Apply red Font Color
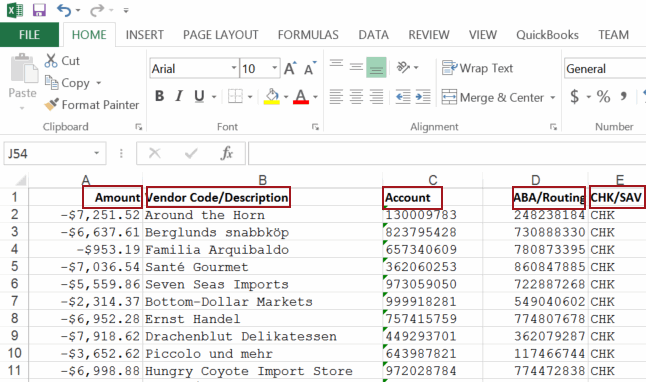Screen dimensions: 646x382 301,96
